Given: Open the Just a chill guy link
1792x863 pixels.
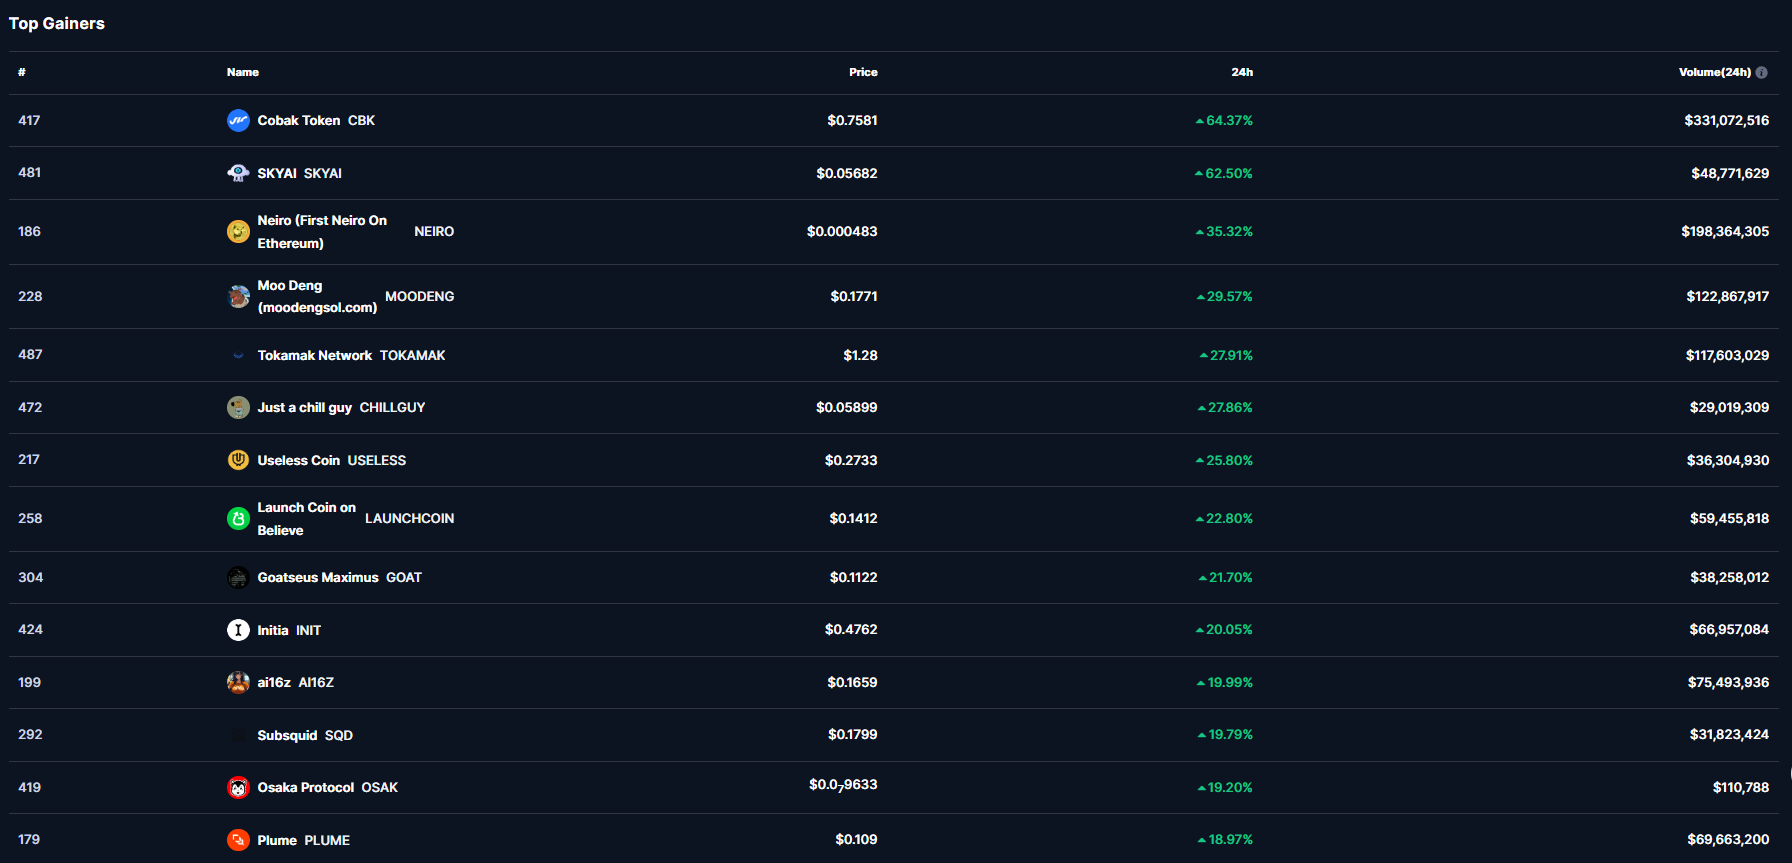Looking at the screenshot, I should pyautogui.click(x=305, y=408).
